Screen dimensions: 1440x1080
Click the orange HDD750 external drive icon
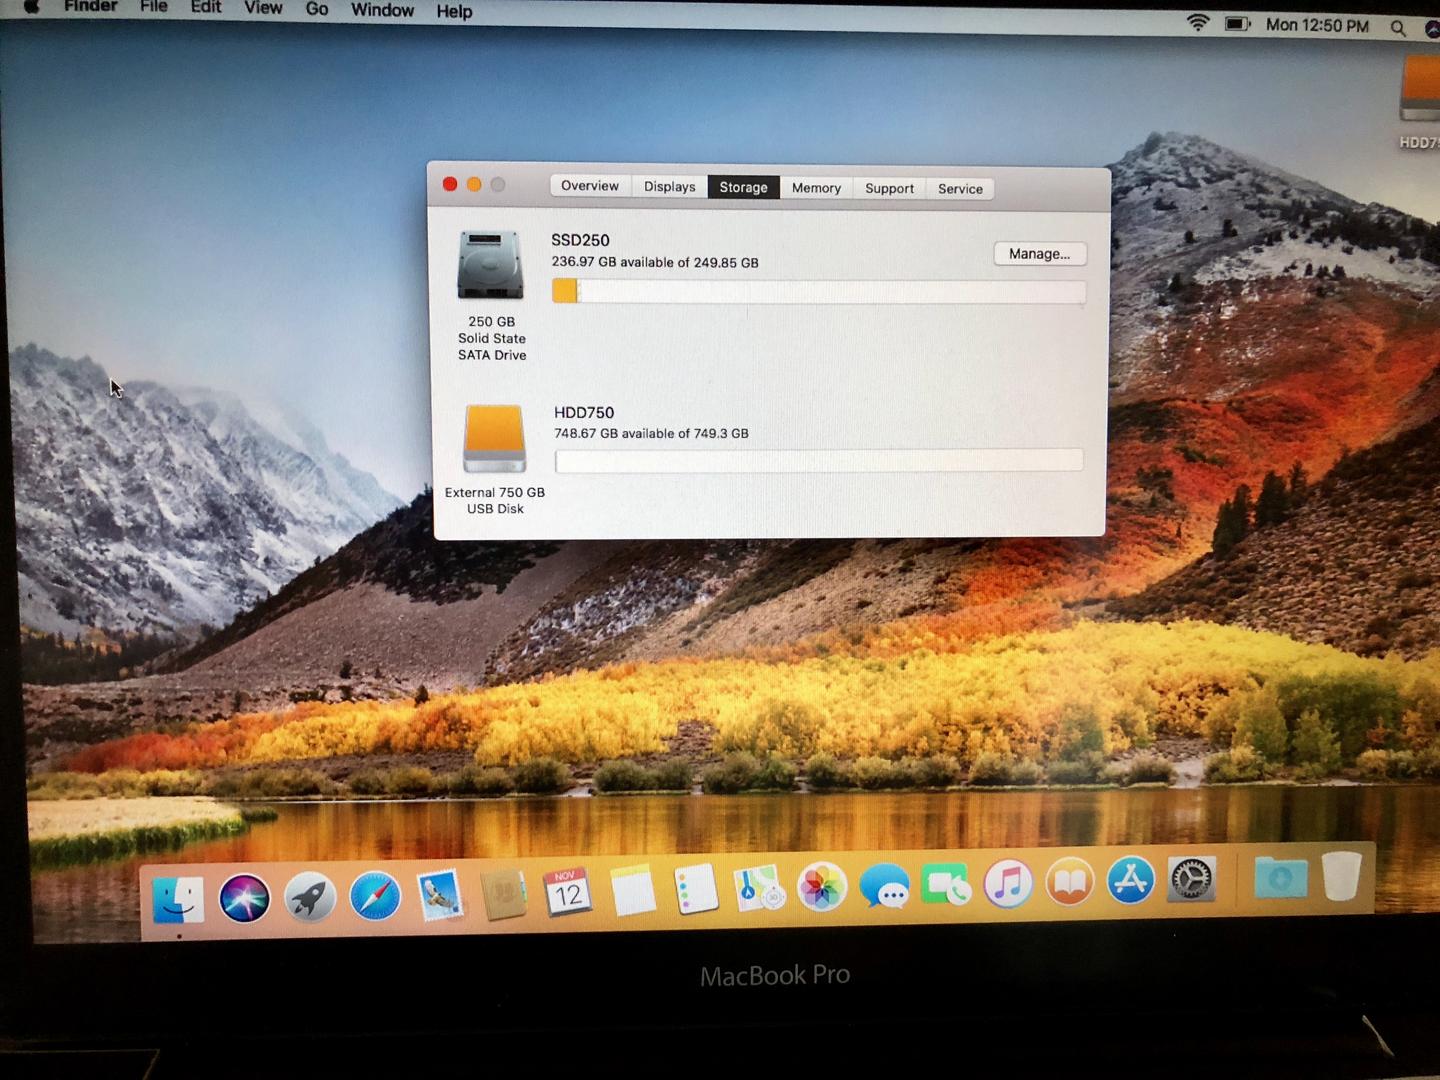tap(494, 438)
